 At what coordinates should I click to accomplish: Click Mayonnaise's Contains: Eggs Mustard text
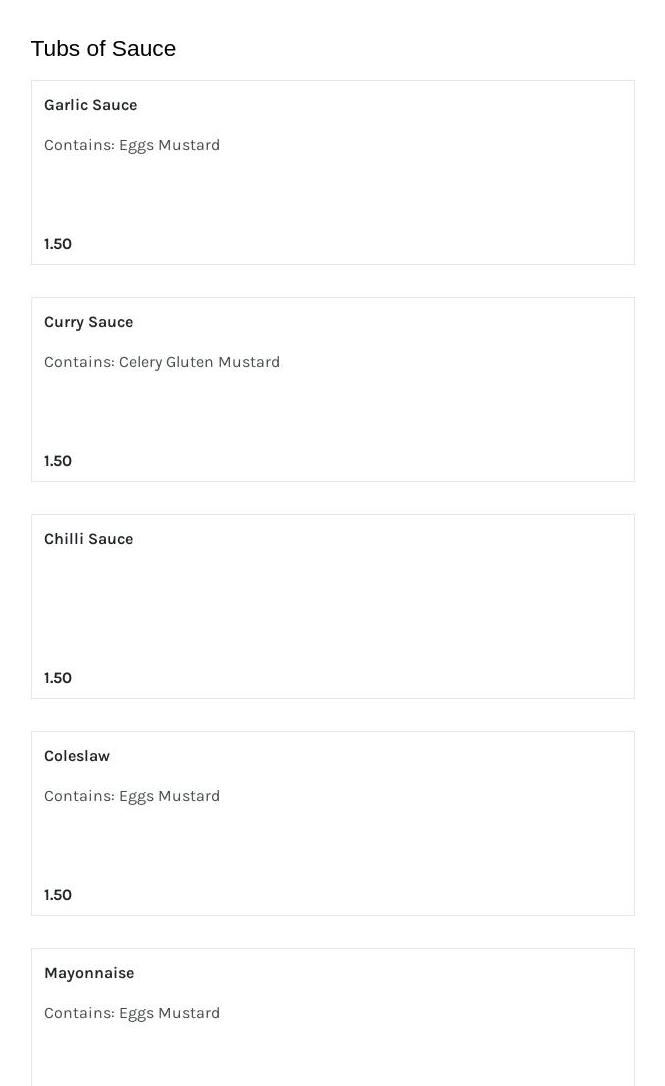[x=132, y=1013]
